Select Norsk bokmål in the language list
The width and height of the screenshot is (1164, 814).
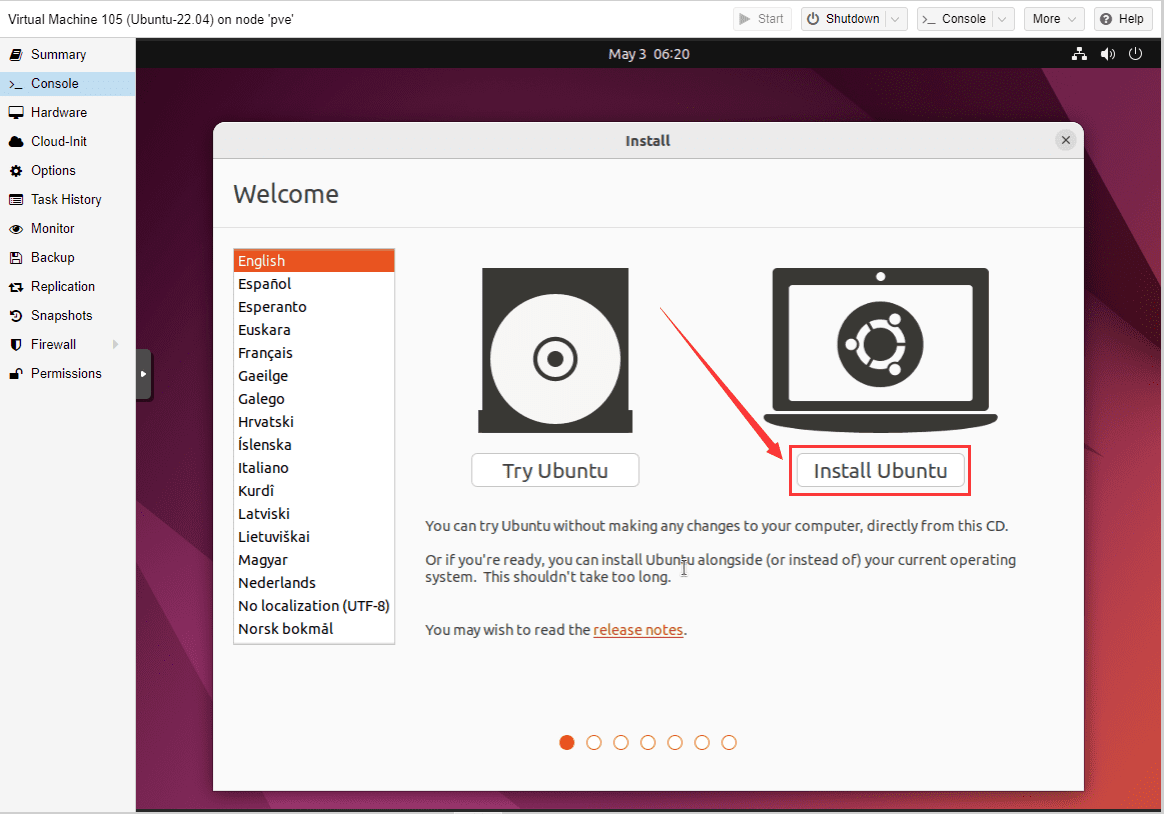click(314, 628)
